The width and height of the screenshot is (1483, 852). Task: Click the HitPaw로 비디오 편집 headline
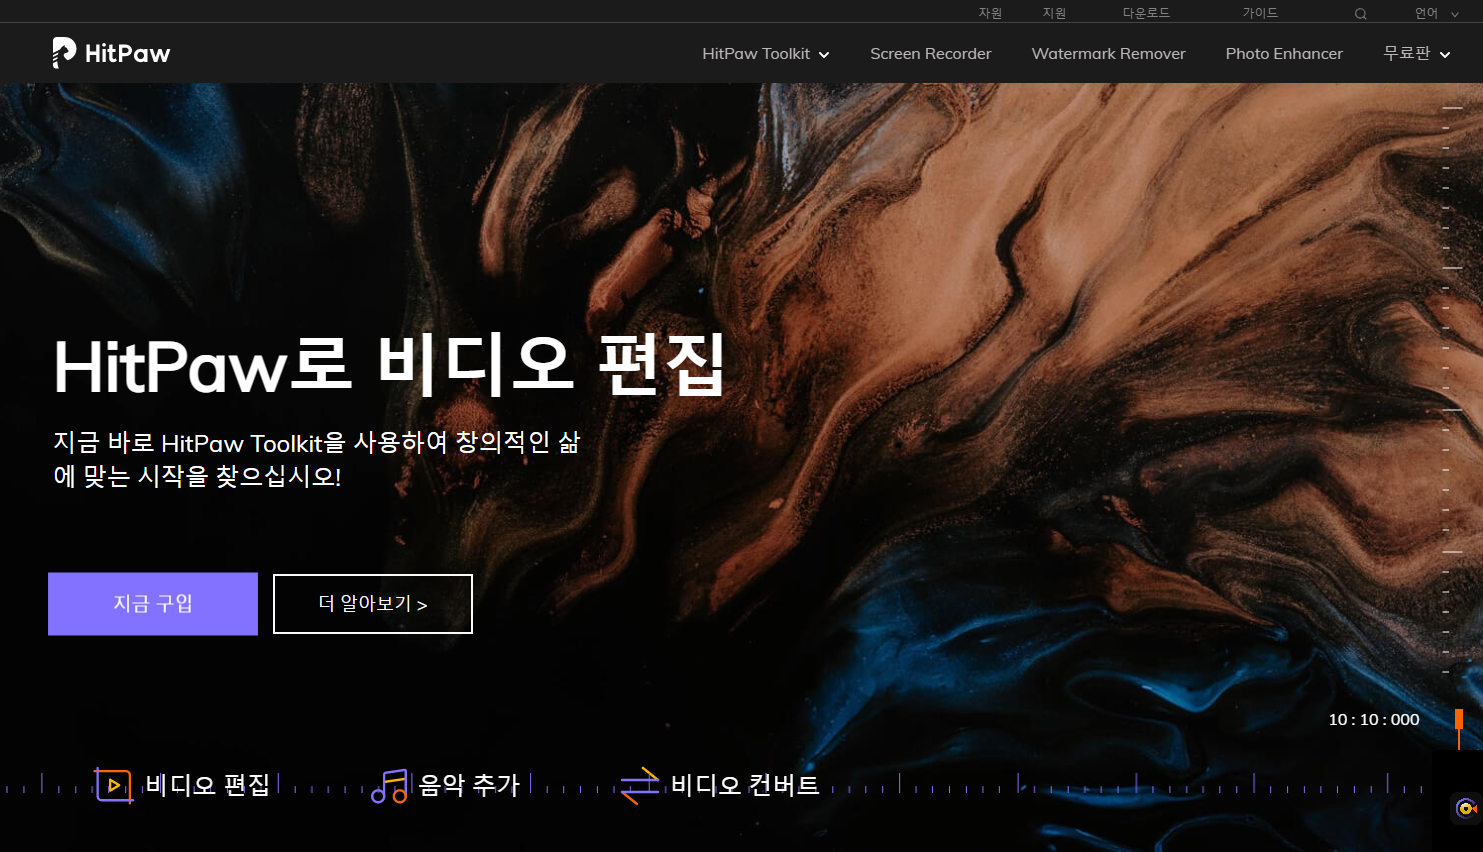(390, 366)
